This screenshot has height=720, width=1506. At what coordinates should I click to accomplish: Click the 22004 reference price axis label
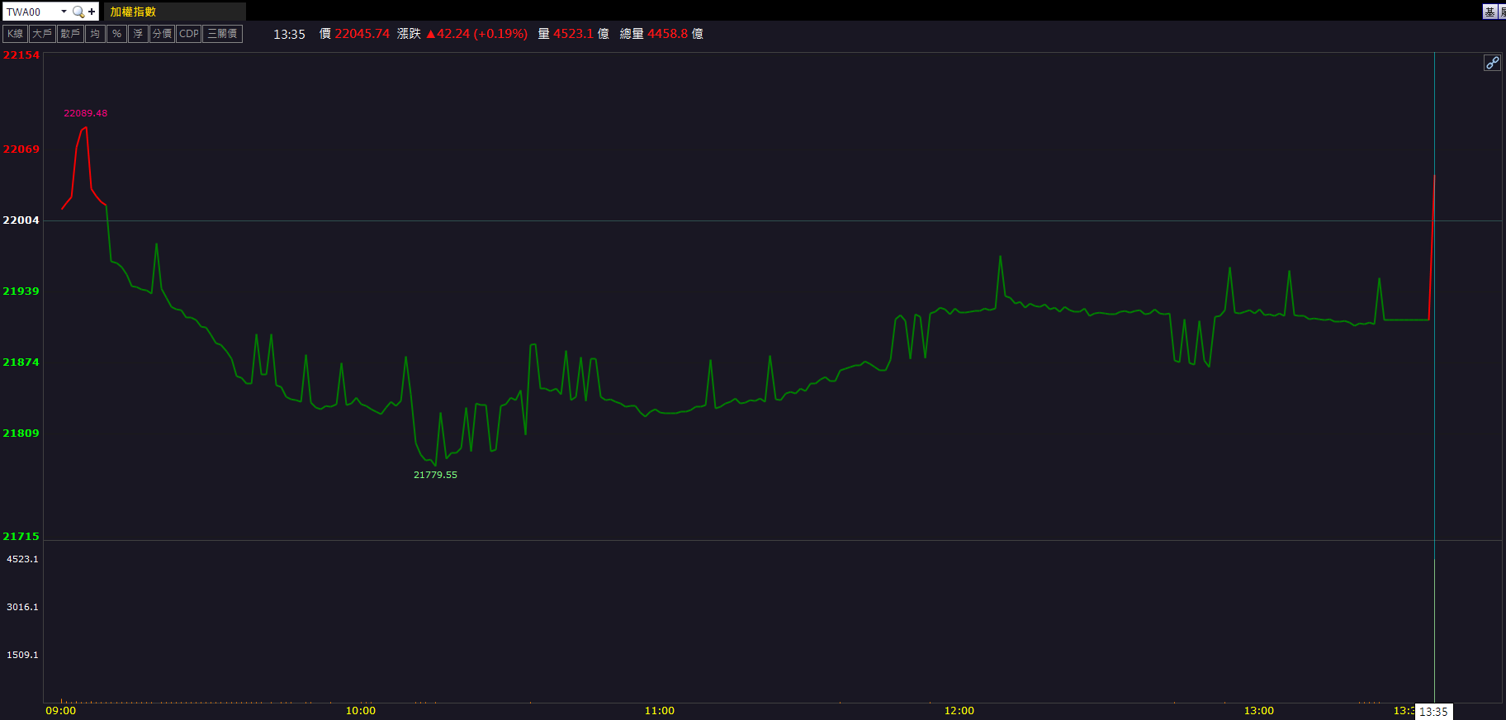(x=21, y=220)
